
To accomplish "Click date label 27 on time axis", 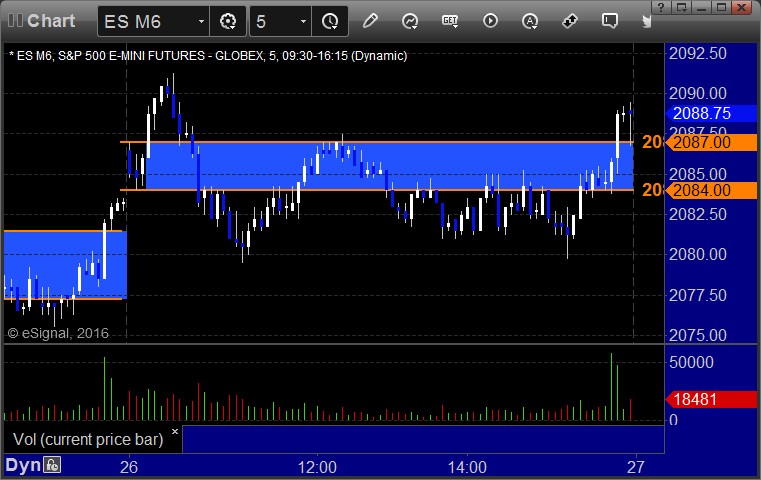I will (x=636, y=467).
